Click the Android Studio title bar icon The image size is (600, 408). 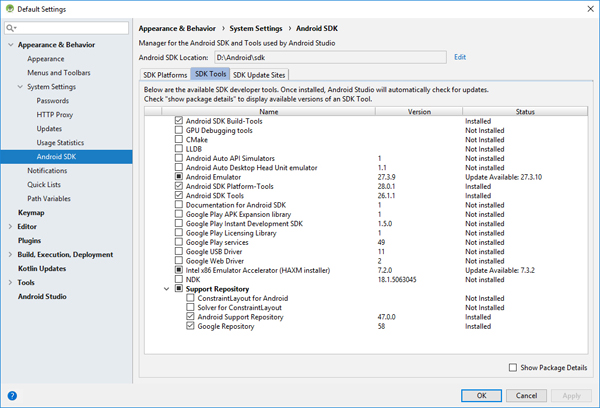[x=9, y=8]
